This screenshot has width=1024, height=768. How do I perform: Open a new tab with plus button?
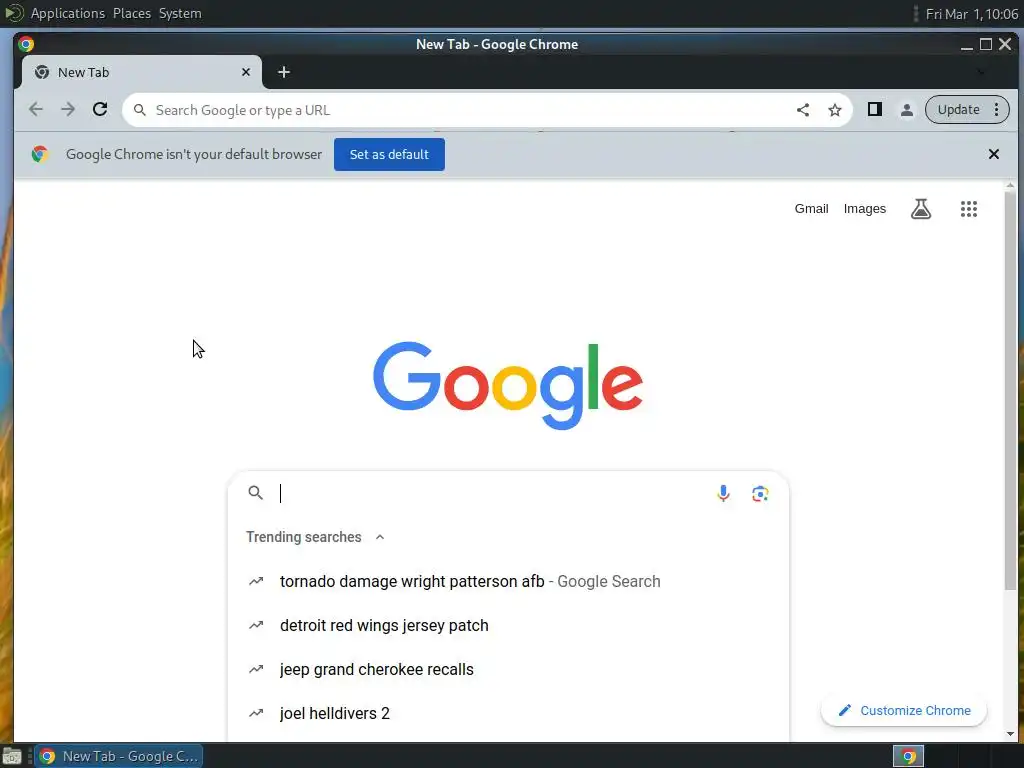click(283, 72)
